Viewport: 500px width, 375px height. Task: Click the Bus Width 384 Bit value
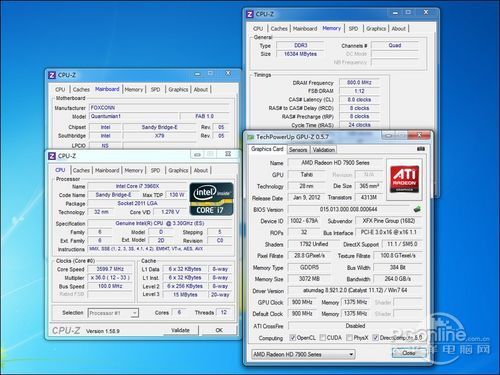pyautogui.click(x=398, y=267)
